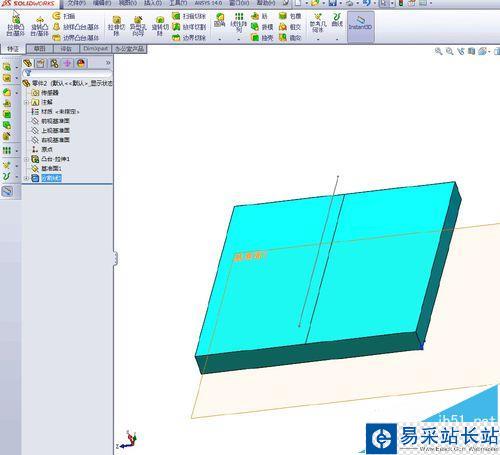The width and height of the screenshot is (500, 455).
Task: Switch to the DimXpert tab
Action: [96, 49]
